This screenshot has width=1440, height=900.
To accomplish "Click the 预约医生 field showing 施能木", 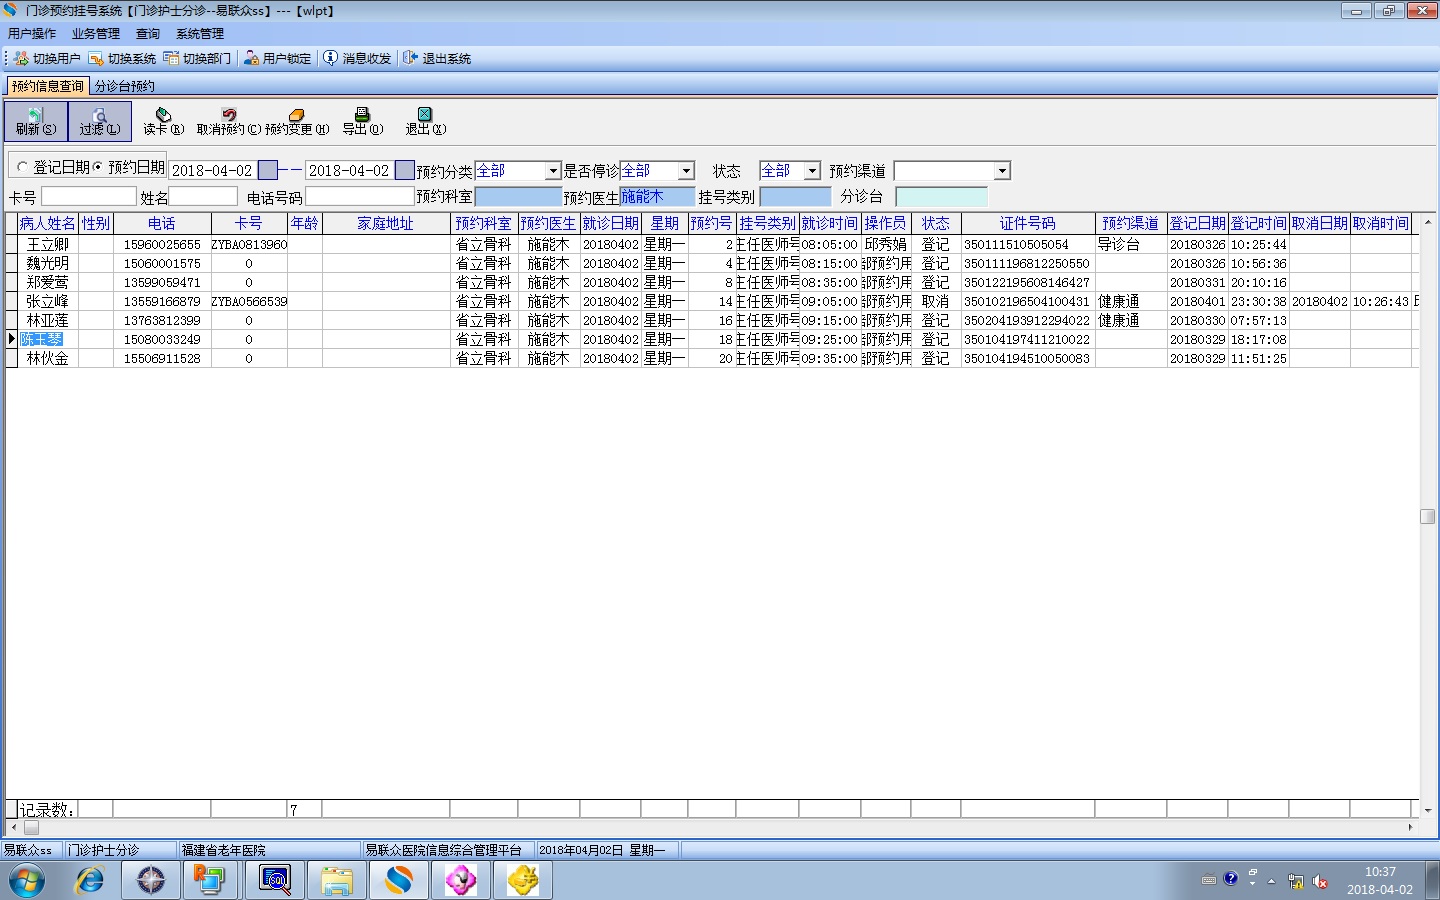I will coord(657,197).
